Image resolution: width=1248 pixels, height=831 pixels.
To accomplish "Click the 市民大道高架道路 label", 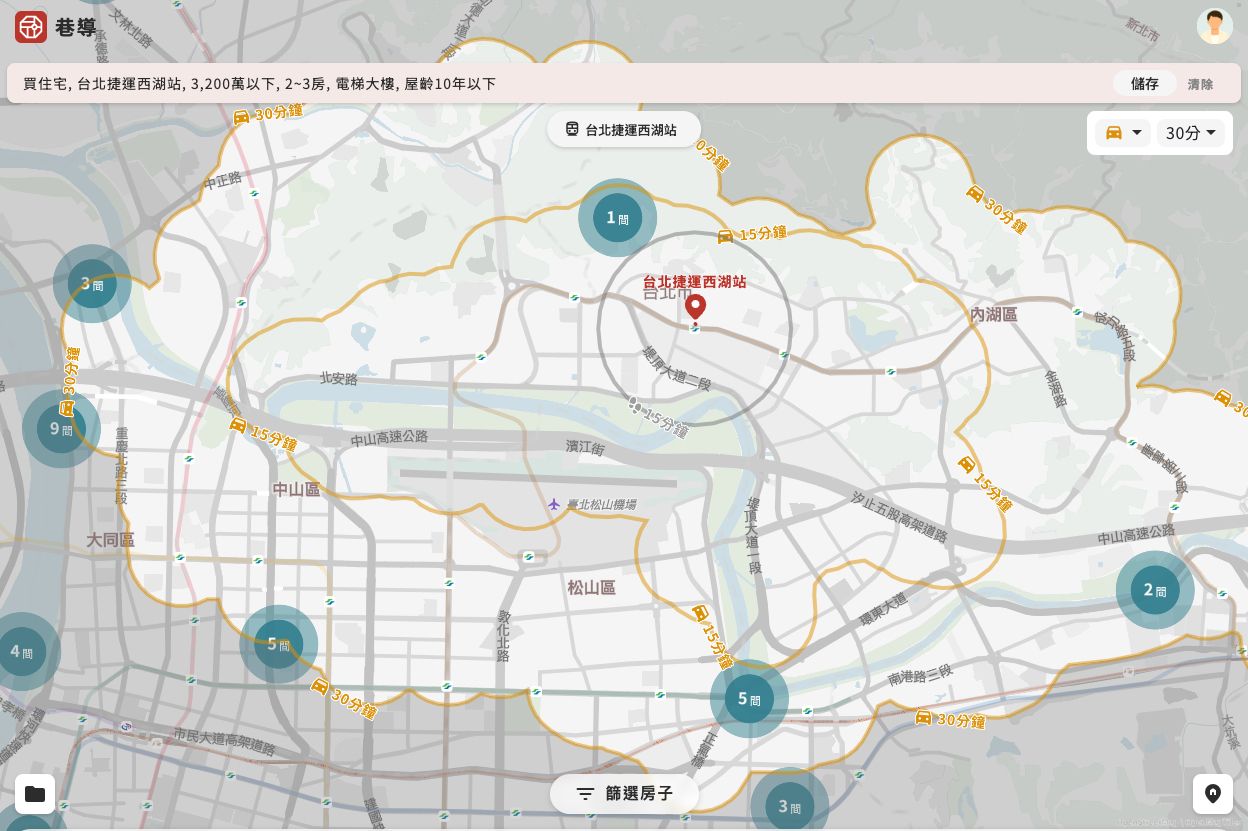I will [224, 741].
